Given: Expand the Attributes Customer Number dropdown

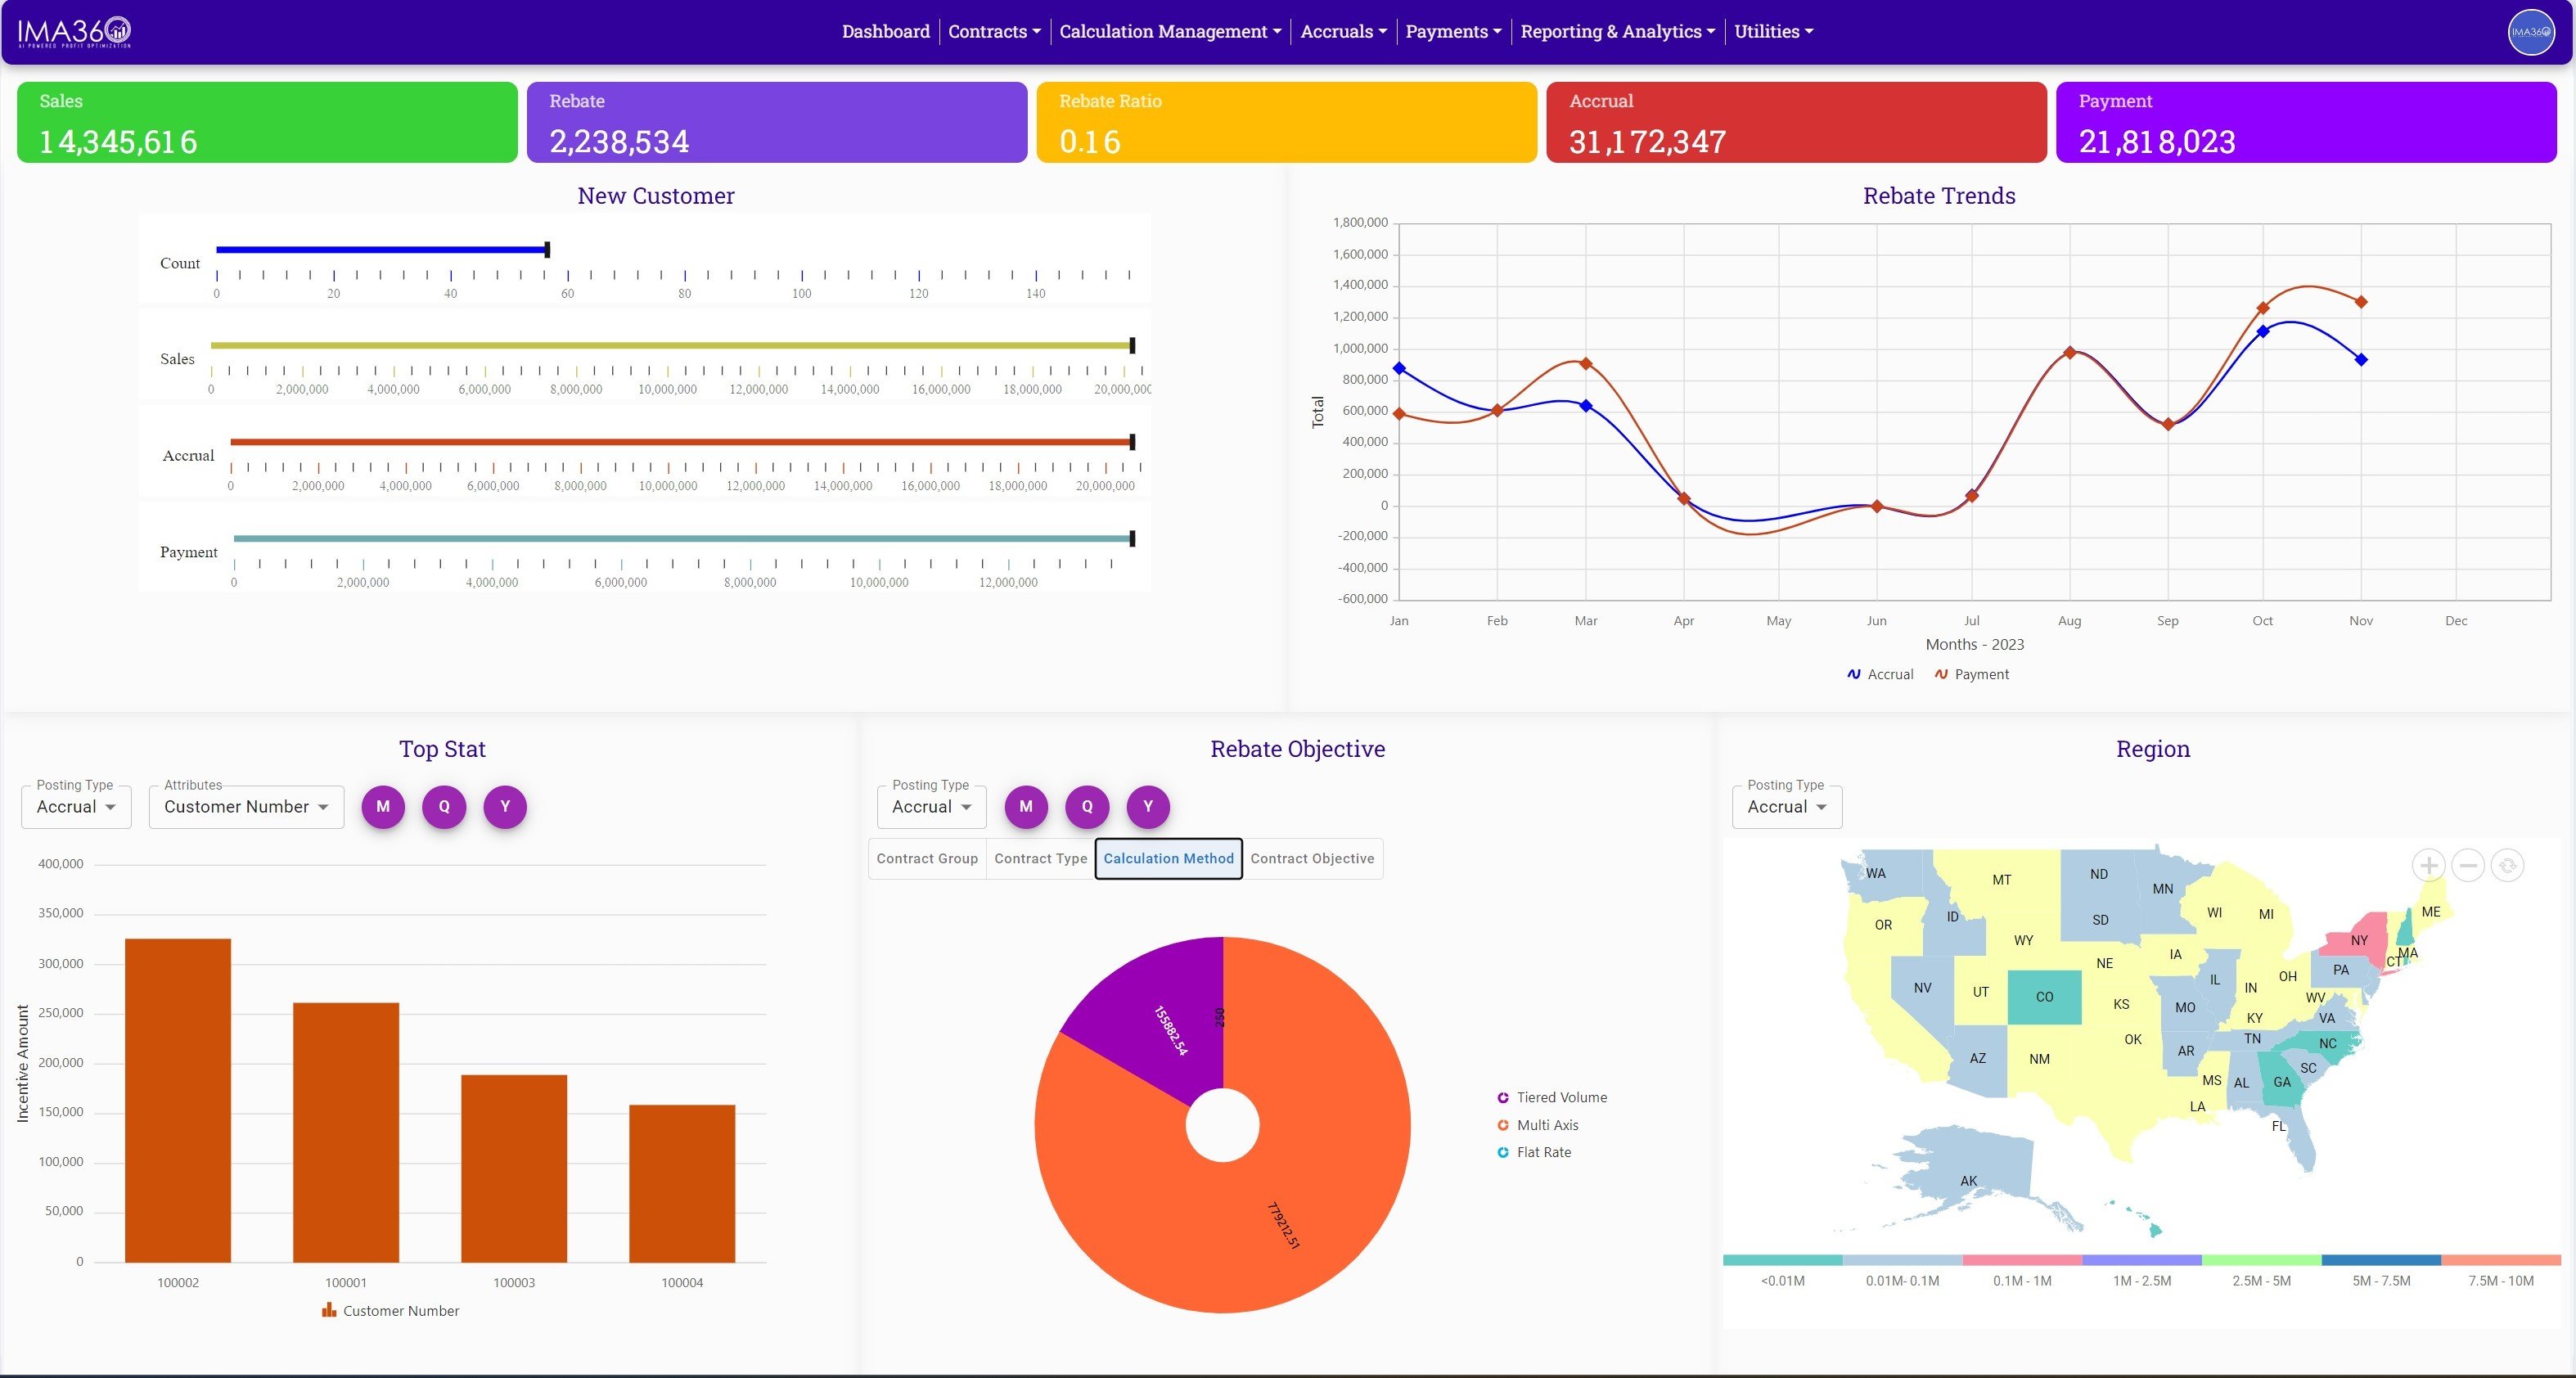Looking at the screenshot, I should (246, 807).
